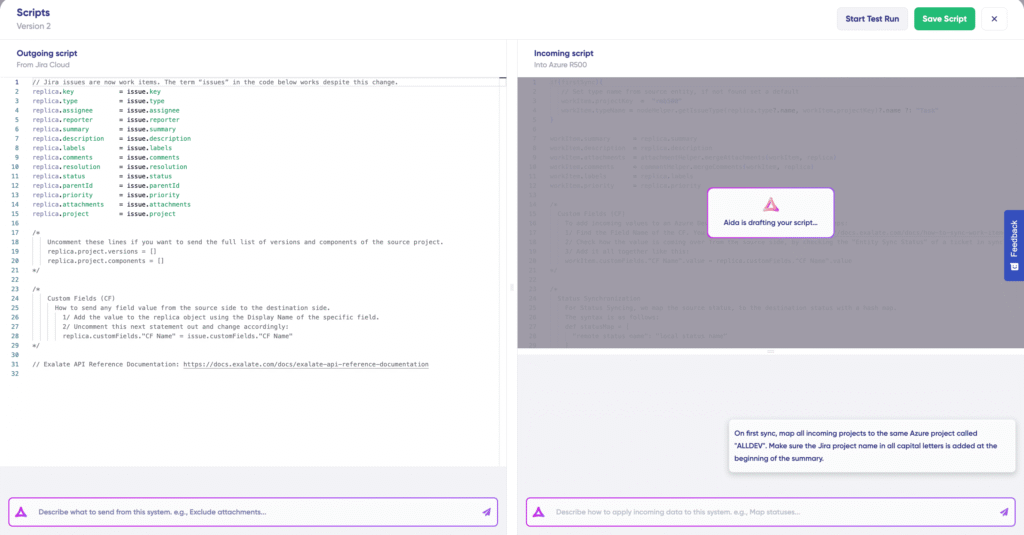
Task: Close the Scripts editor with the X
Action: point(993,19)
